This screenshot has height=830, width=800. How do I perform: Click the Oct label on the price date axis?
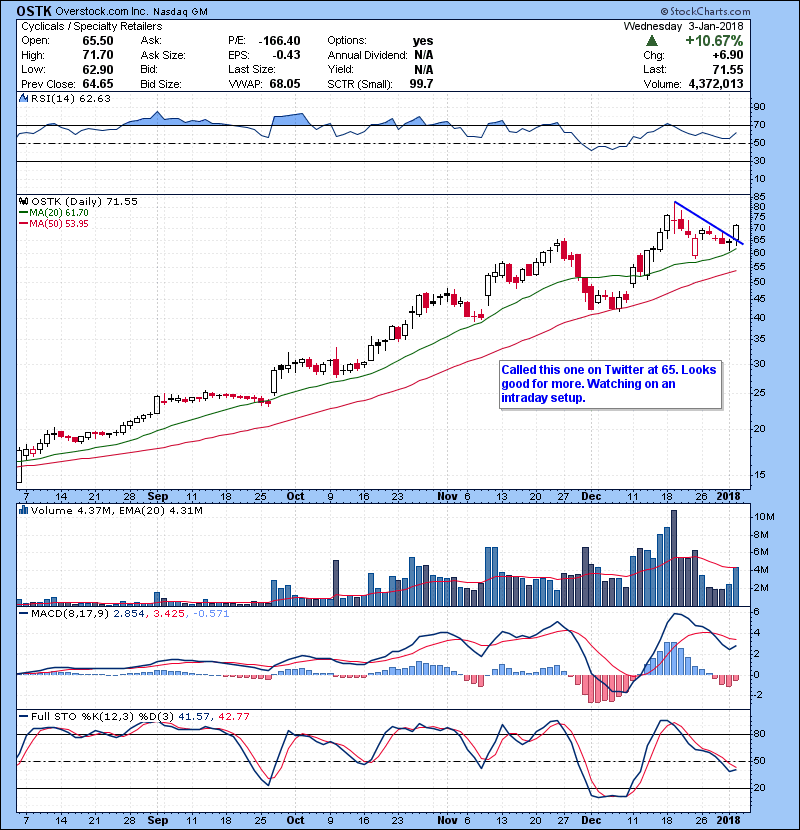pos(295,495)
